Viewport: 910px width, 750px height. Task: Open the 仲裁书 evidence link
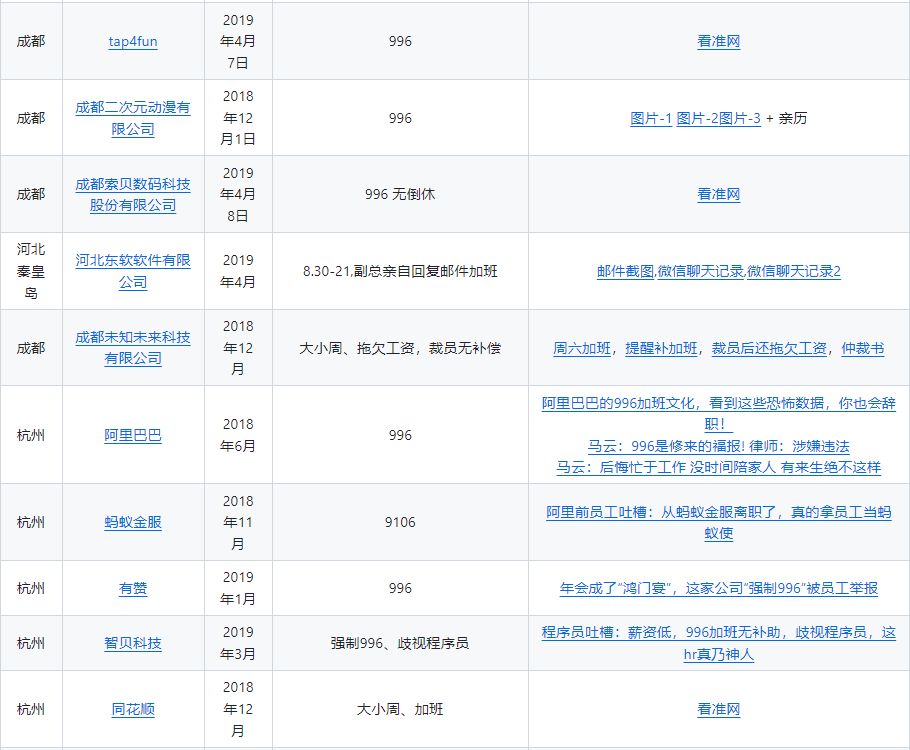pos(863,348)
